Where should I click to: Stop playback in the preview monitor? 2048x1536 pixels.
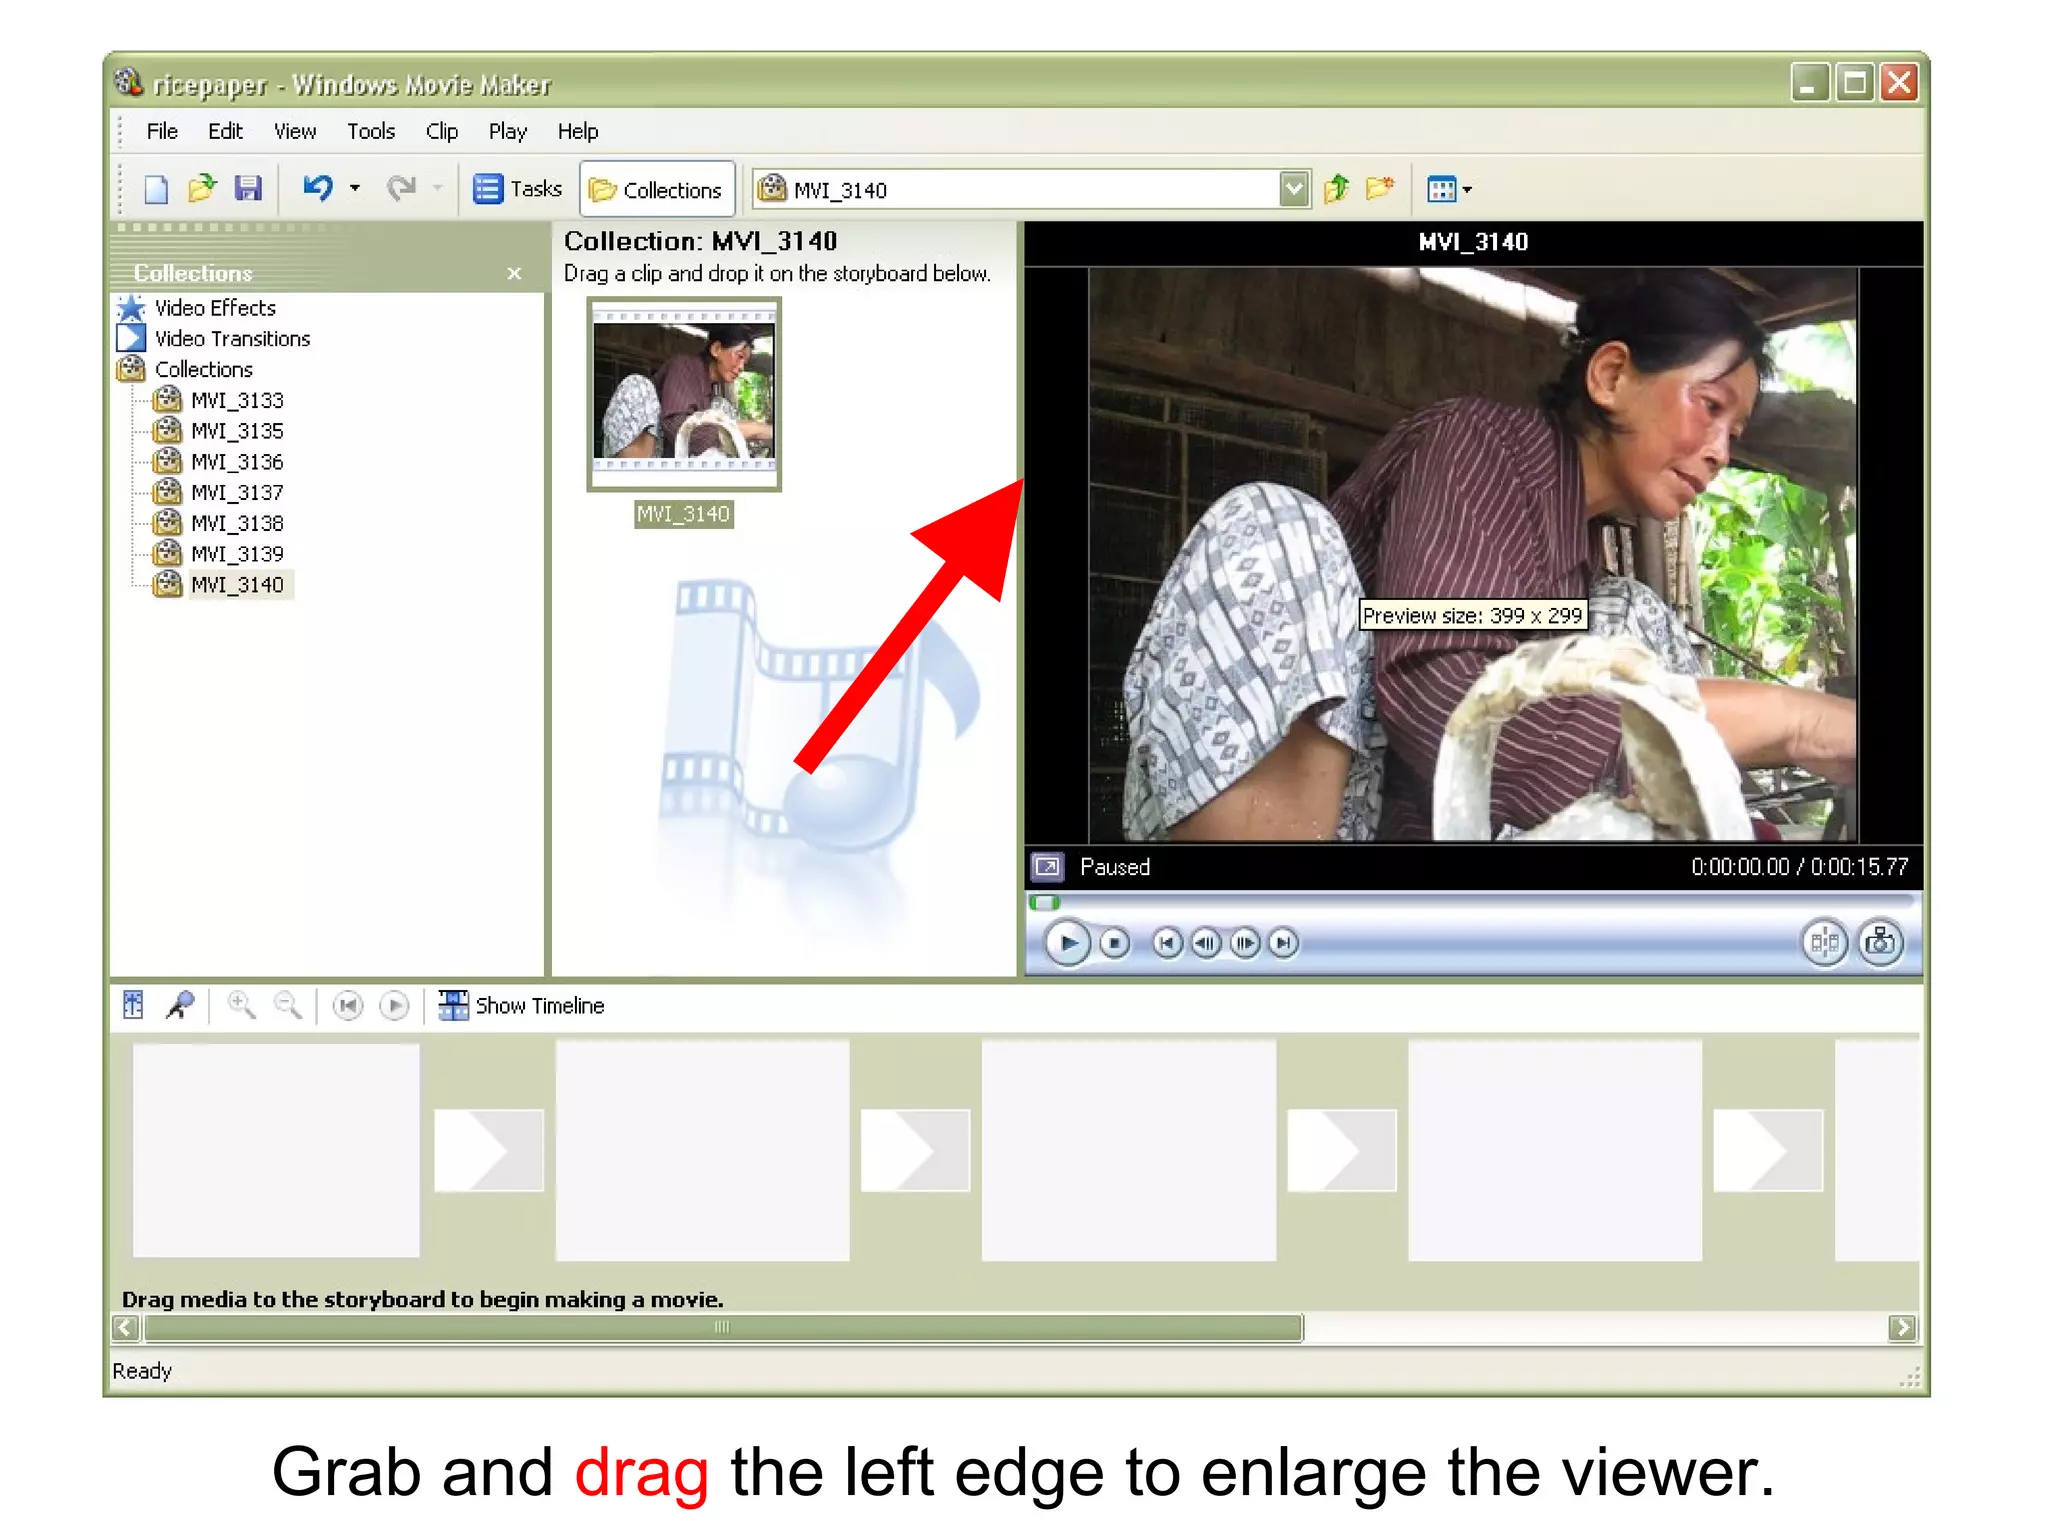click(1115, 943)
